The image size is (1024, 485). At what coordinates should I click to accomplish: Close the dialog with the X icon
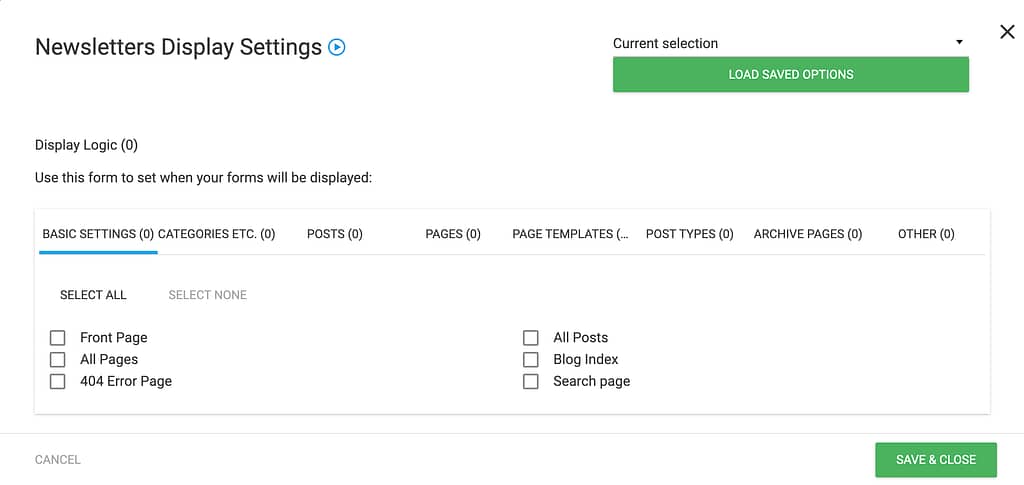click(1007, 31)
